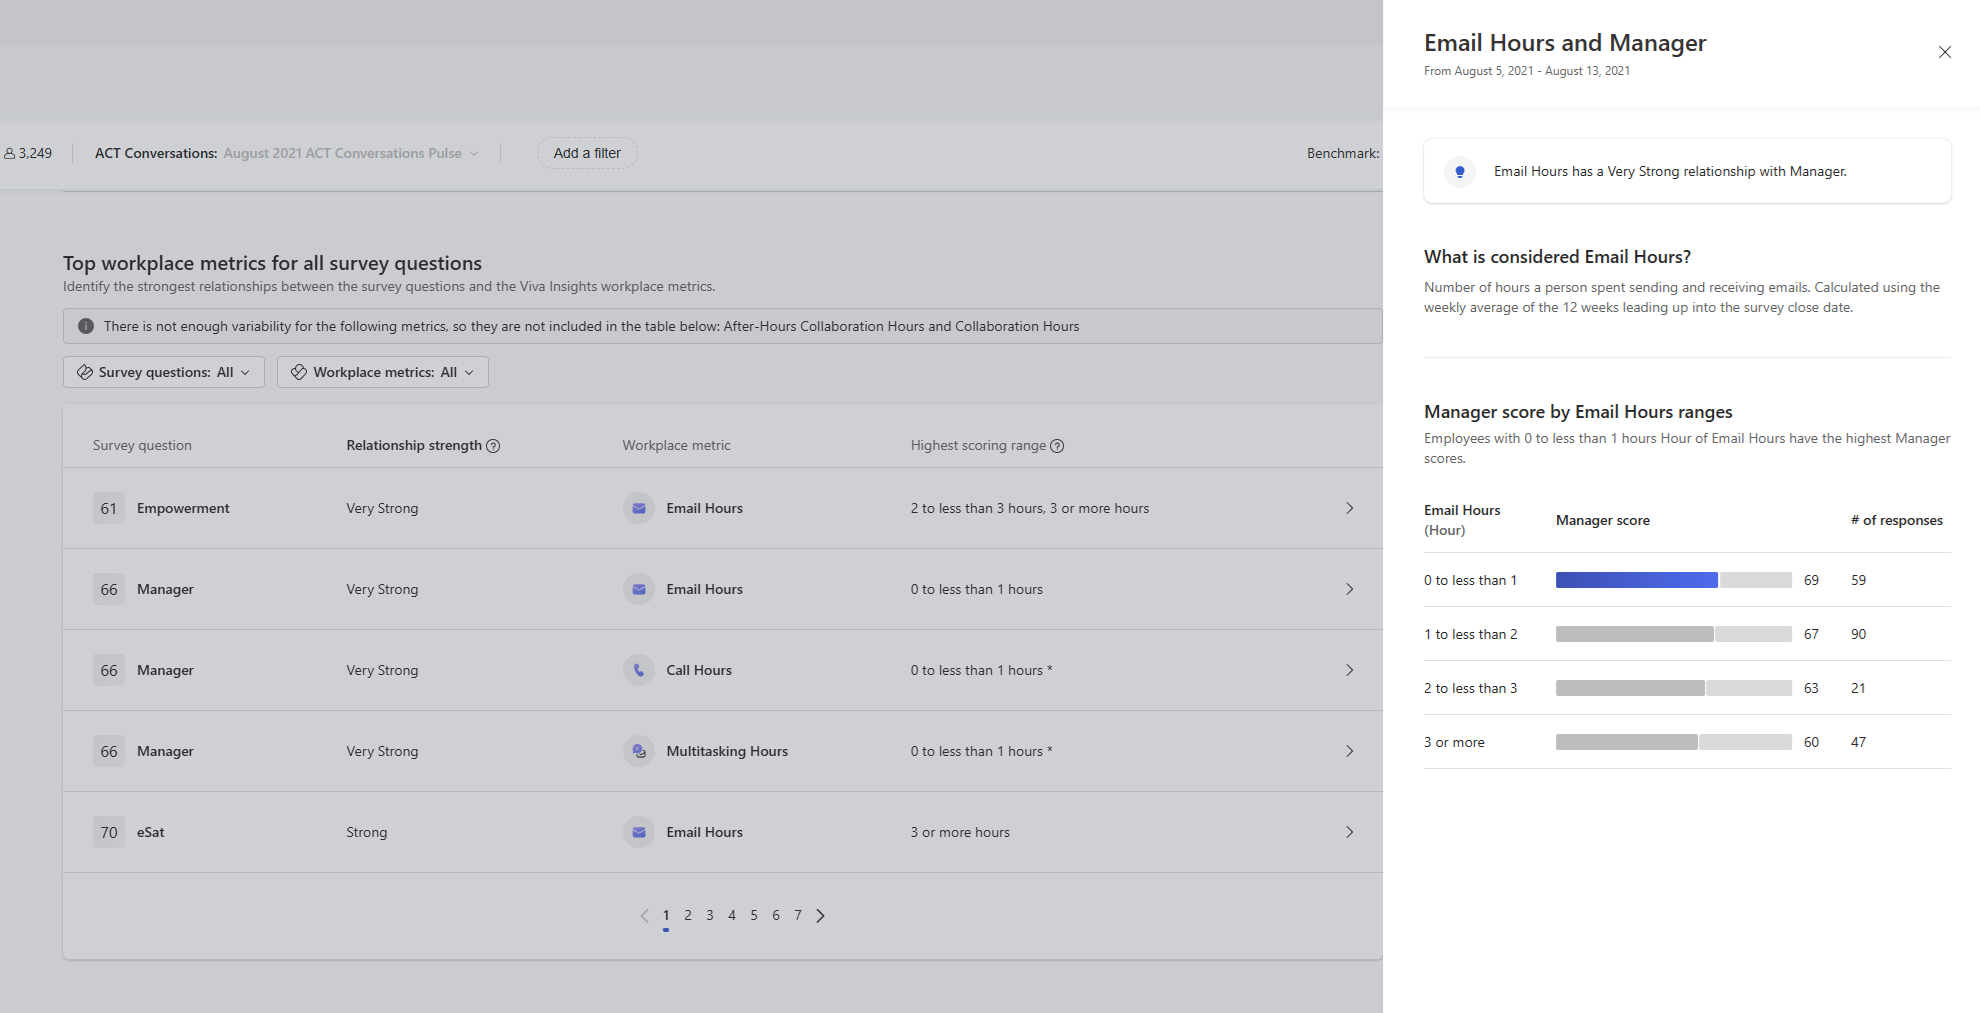Click the Email Hours icon beside Empowerment
The width and height of the screenshot is (1980, 1013).
(638, 508)
